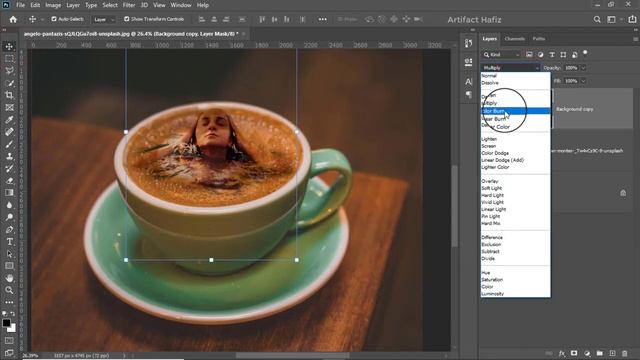The height and width of the screenshot is (360, 640).
Task: Create a new layer icon
Action: coord(612,353)
